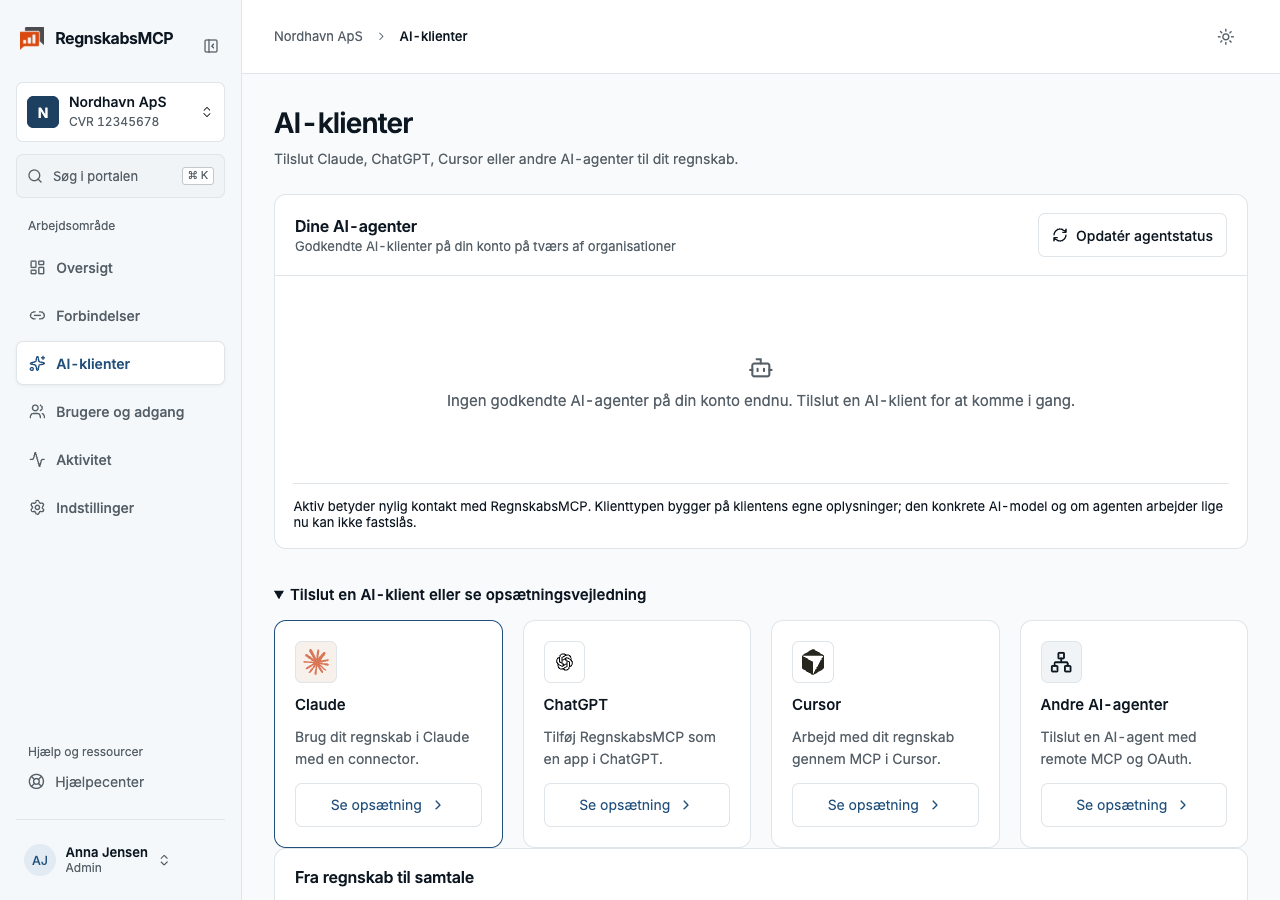
Task: Click Se opsætning for Cursor
Action: click(x=885, y=805)
